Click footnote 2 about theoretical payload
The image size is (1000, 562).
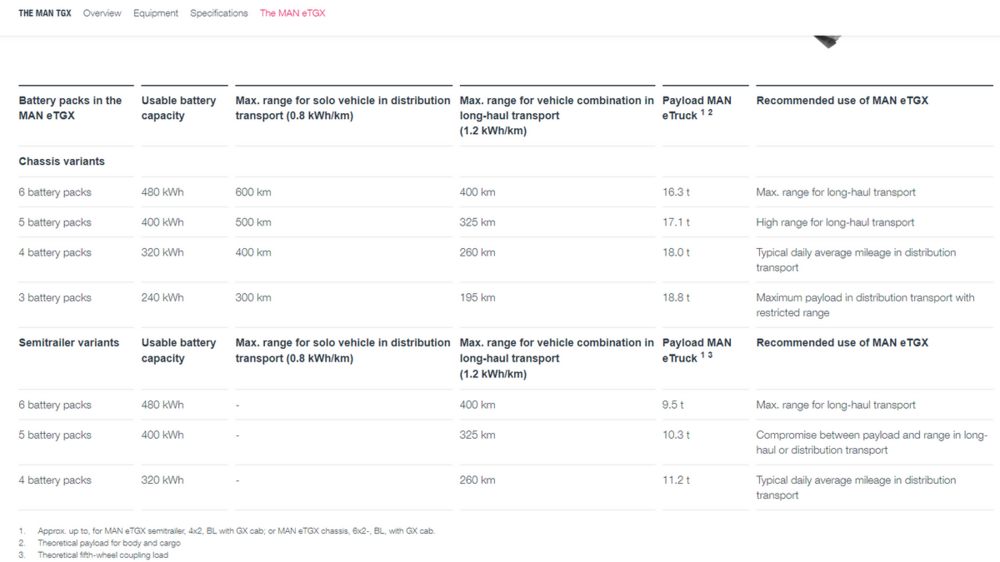109,543
